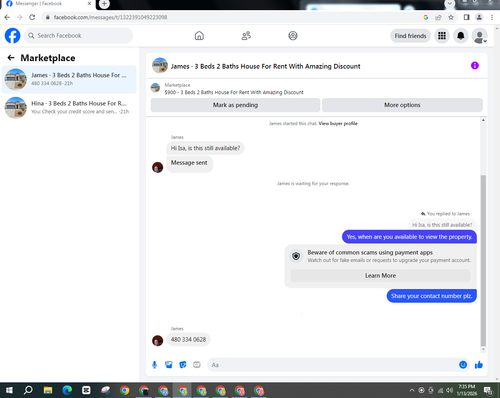Click the Find friends button

[410, 36]
